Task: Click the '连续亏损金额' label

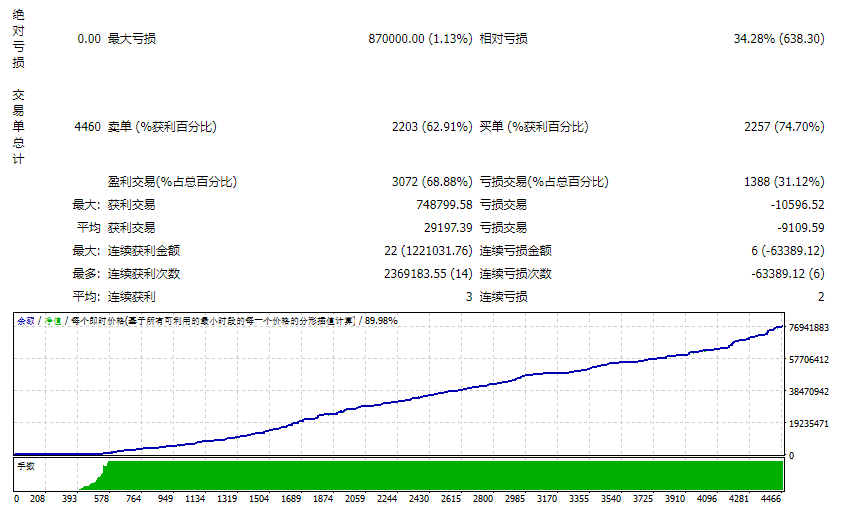Action: (x=515, y=251)
